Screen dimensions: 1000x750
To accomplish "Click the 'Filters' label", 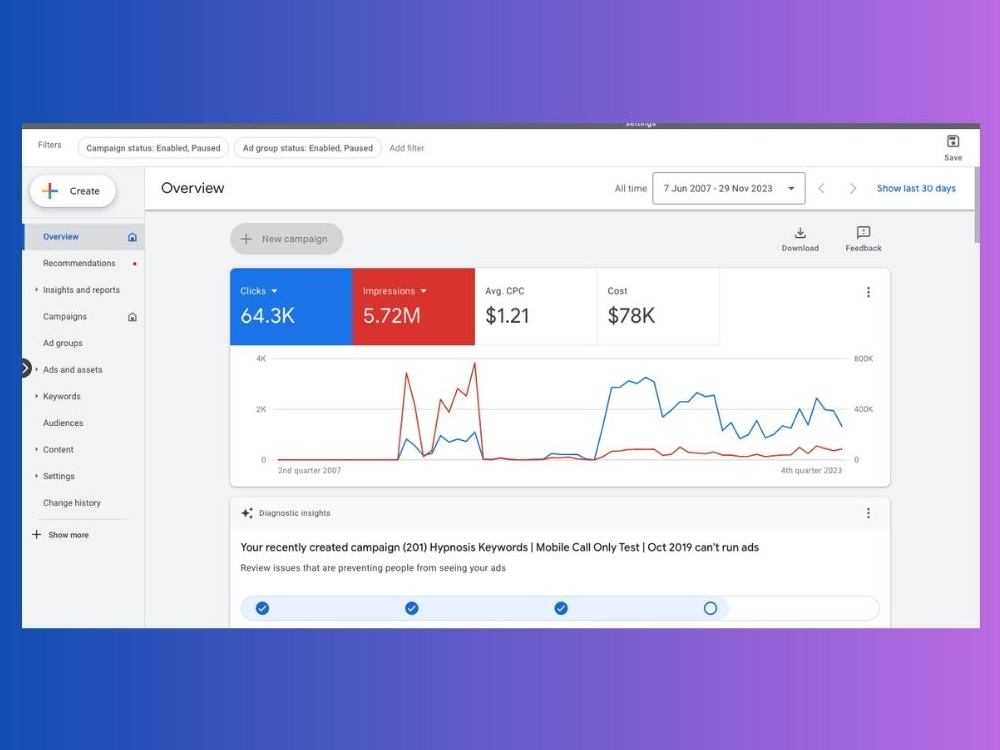I will (x=50, y=145).
